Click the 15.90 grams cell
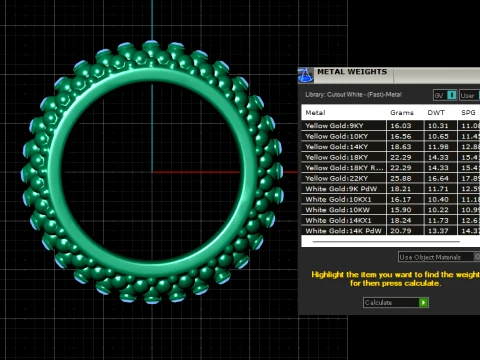The image size is (480, 360). (x=405, y=210)
